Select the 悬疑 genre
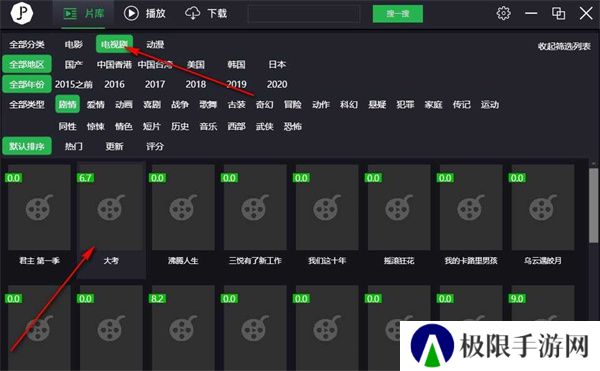Image resolution: width=600 pixels, height=371 pixels. (x=377, y=104)
